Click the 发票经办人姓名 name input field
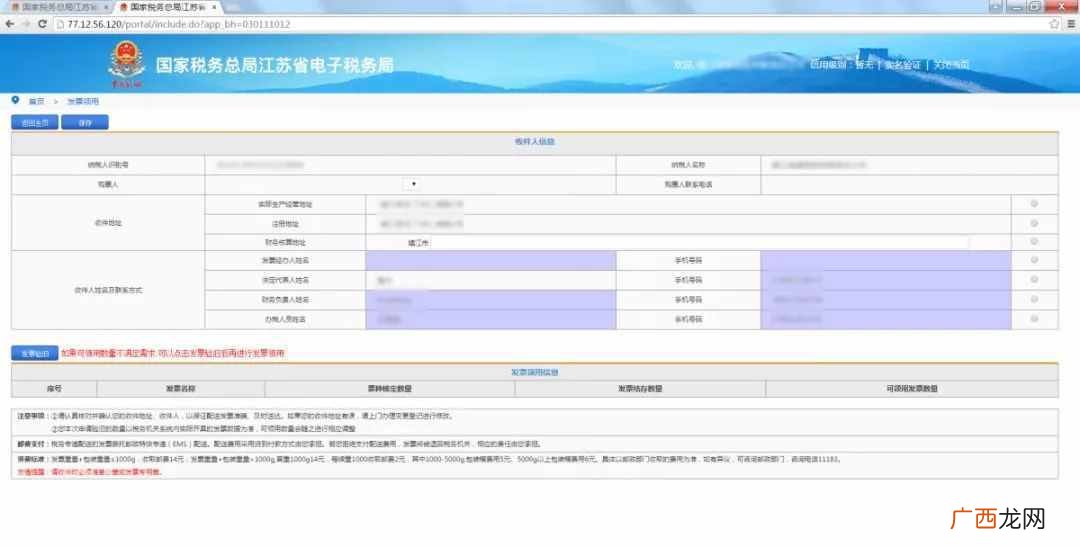This screenshot has width=1080, height=547. coord(490,260)
